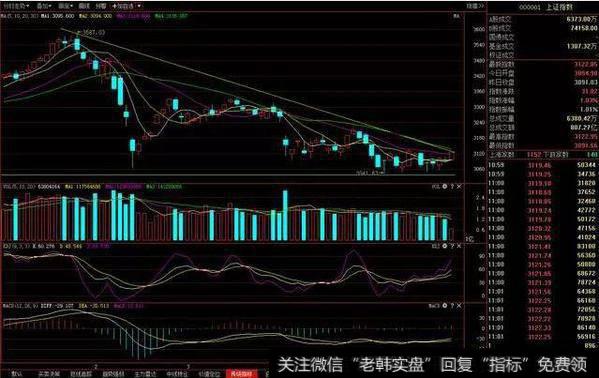Open help question mark of the KDJ panel
The width and height of the screenshot is (599, 378).
[x=452, y=246]
